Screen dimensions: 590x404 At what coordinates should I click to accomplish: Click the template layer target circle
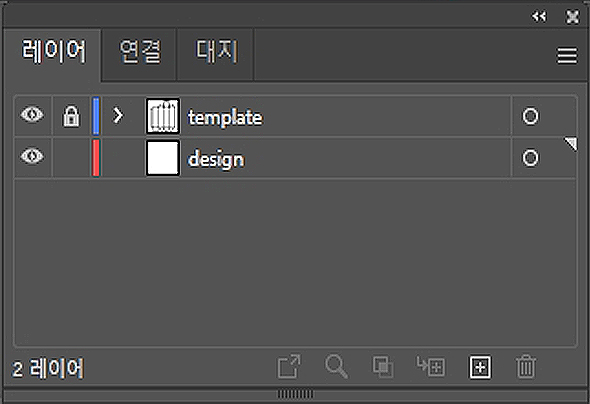pyautogui.click(x=531, y=116)
